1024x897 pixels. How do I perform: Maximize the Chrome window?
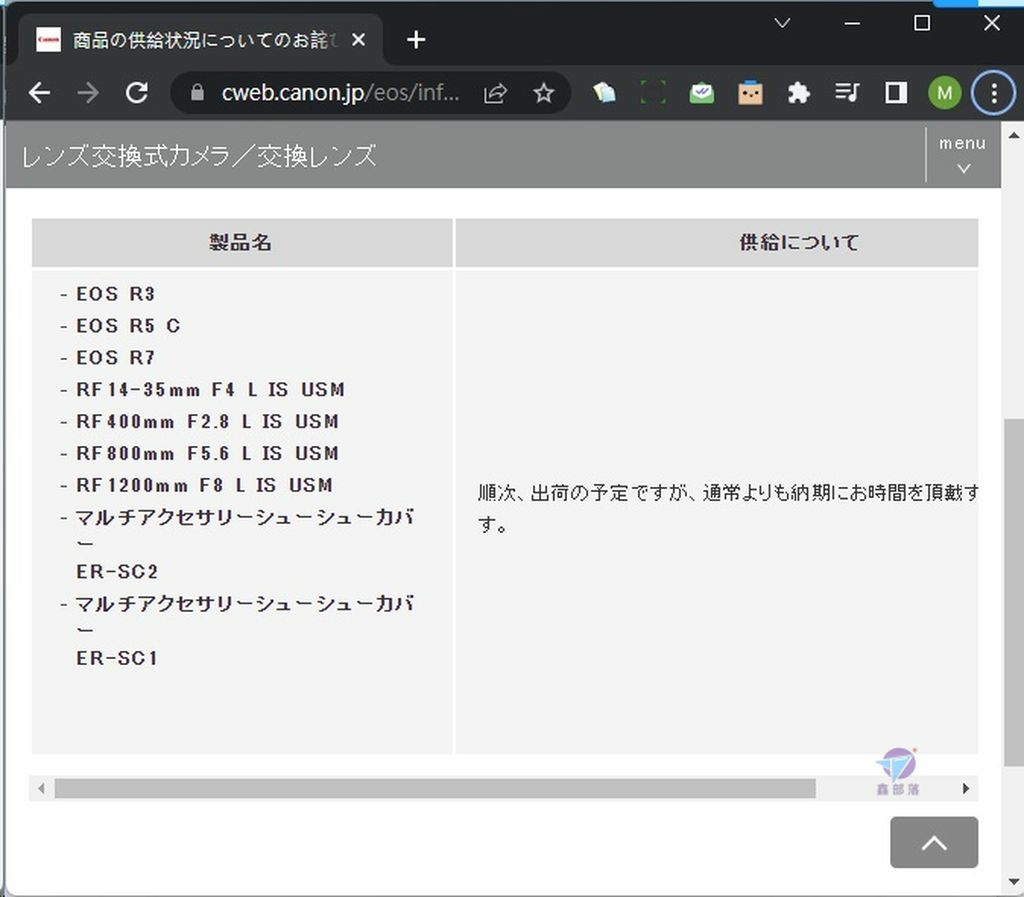[921, 24]
